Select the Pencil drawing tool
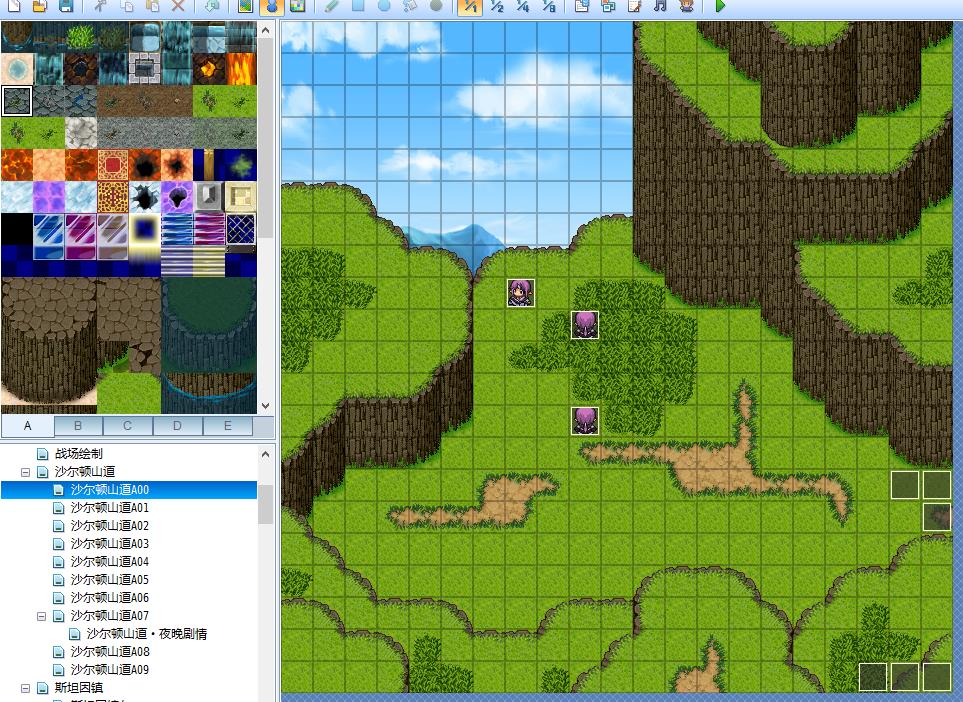The height and width of the screenshot is (702, 963). [332, 6]
